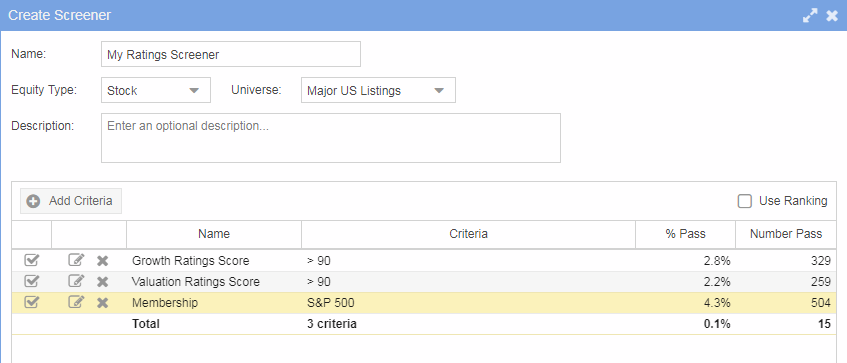Remove the Membership criterion

coord(103,303)
